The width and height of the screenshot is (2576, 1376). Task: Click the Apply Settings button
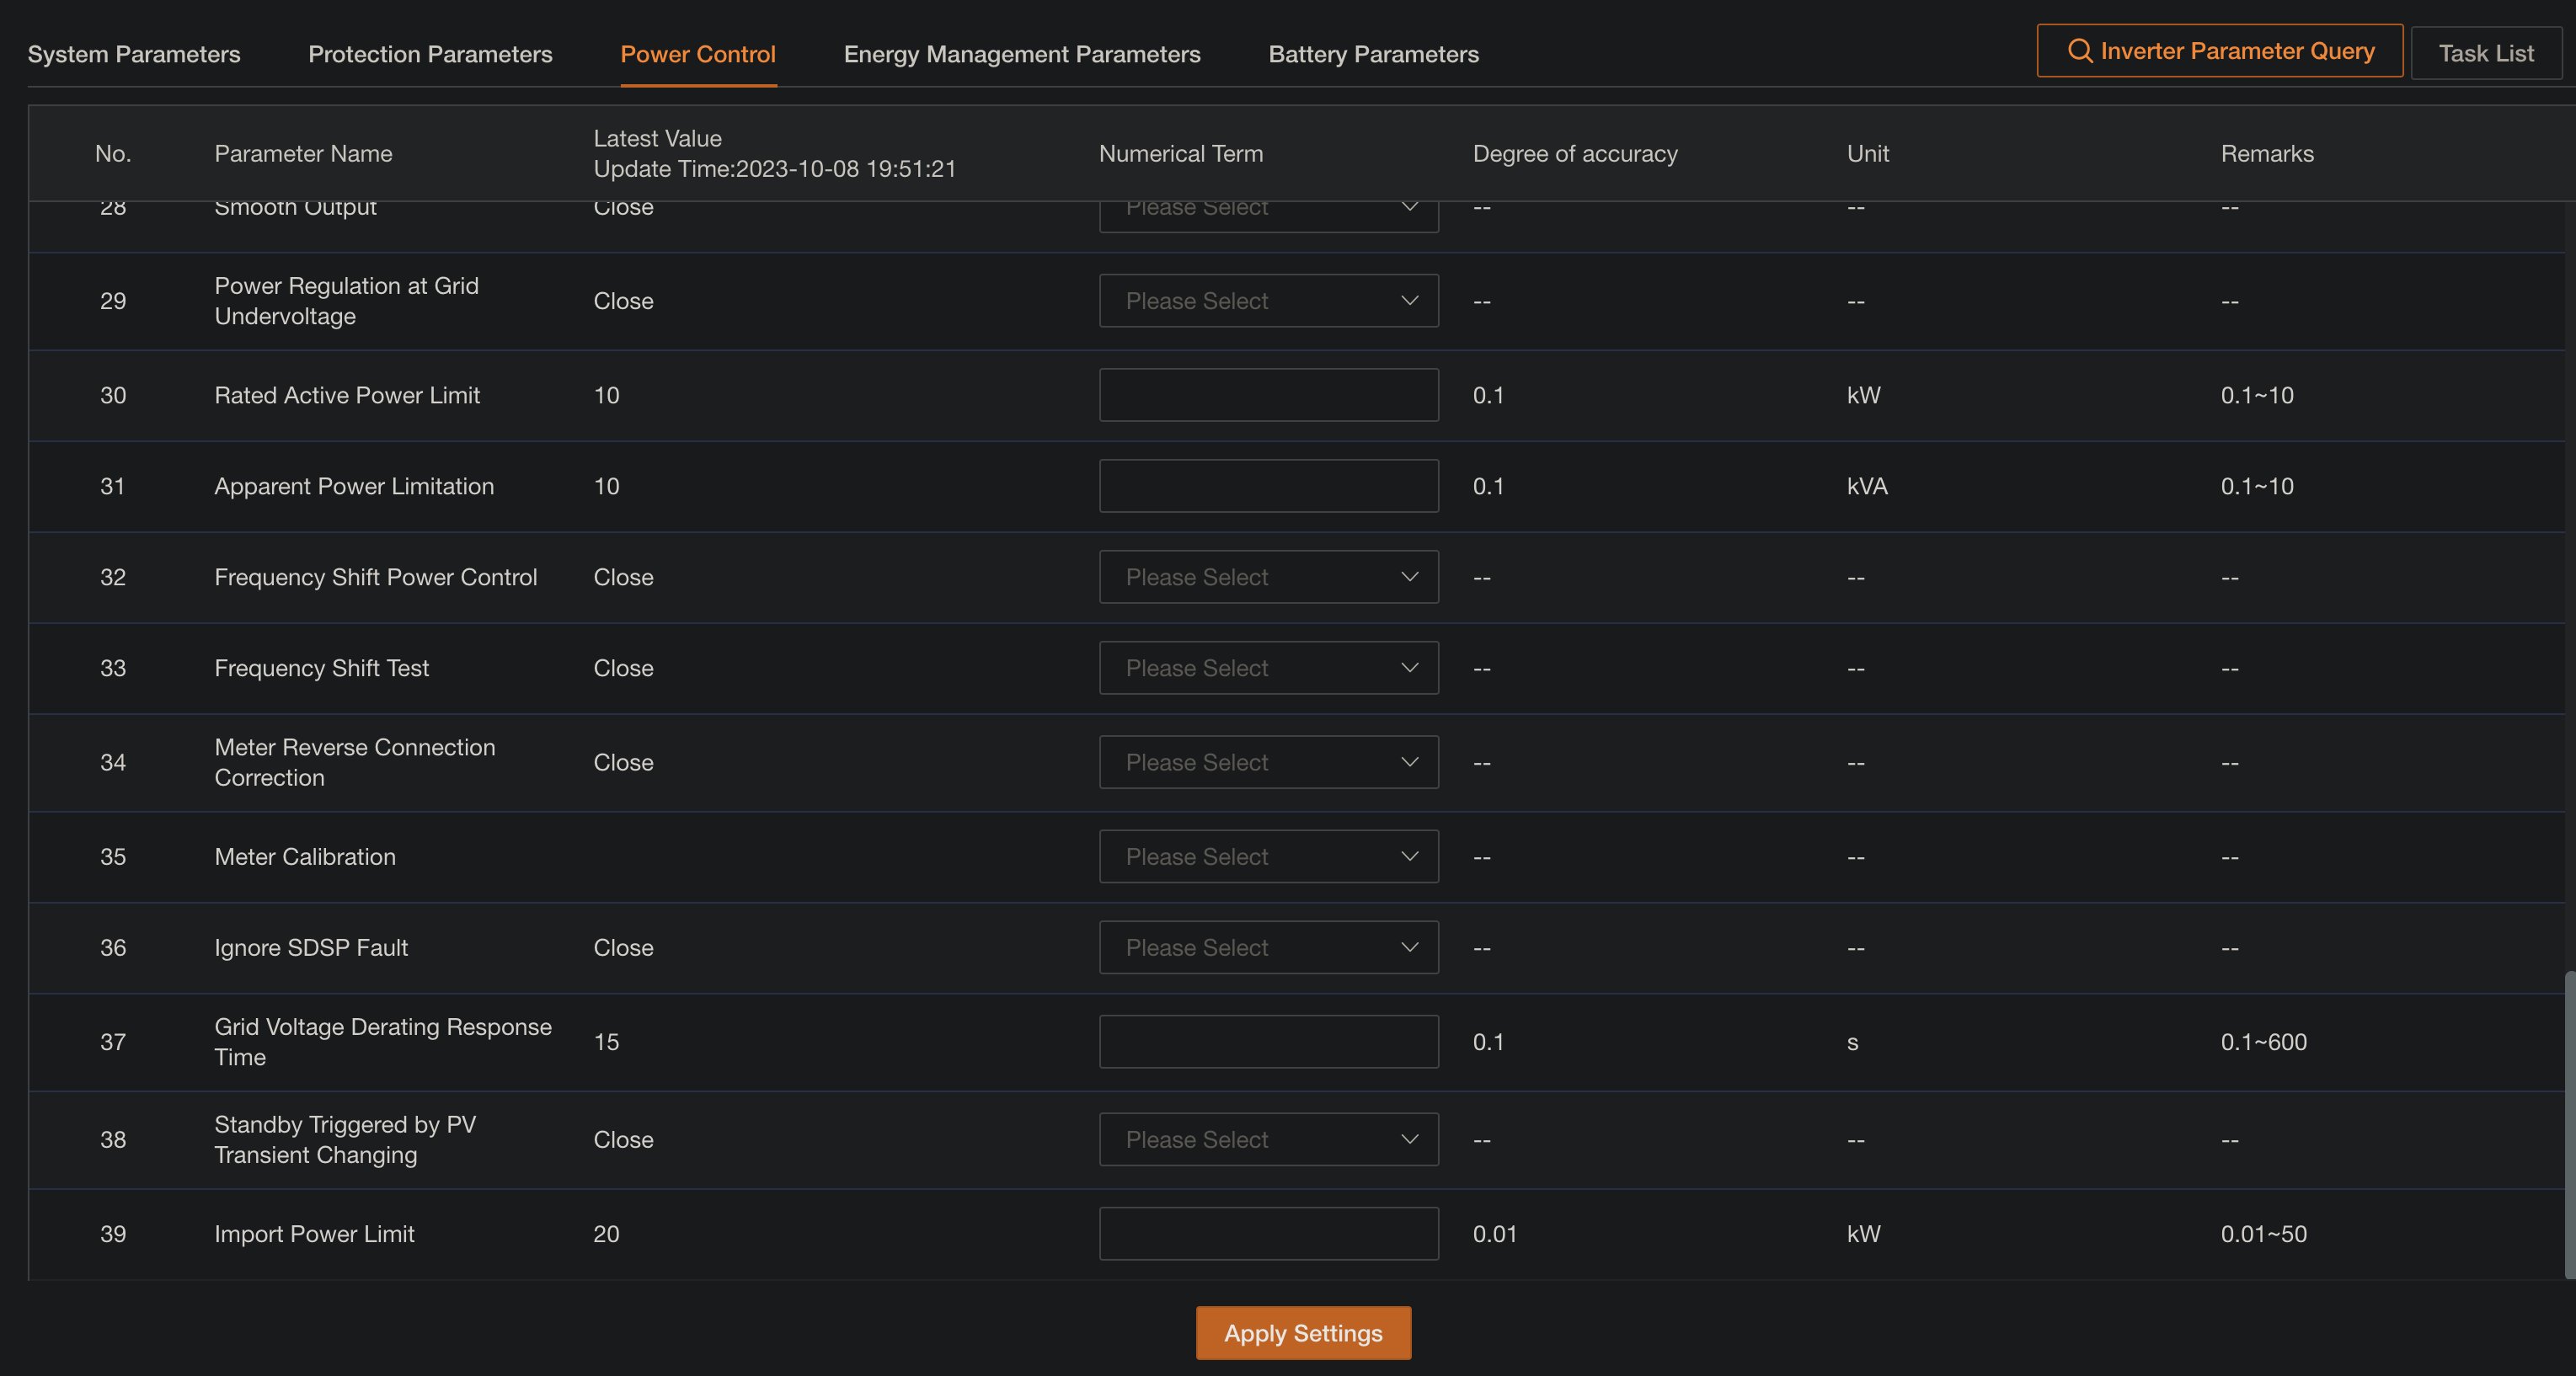(x=1302, y=1333)
